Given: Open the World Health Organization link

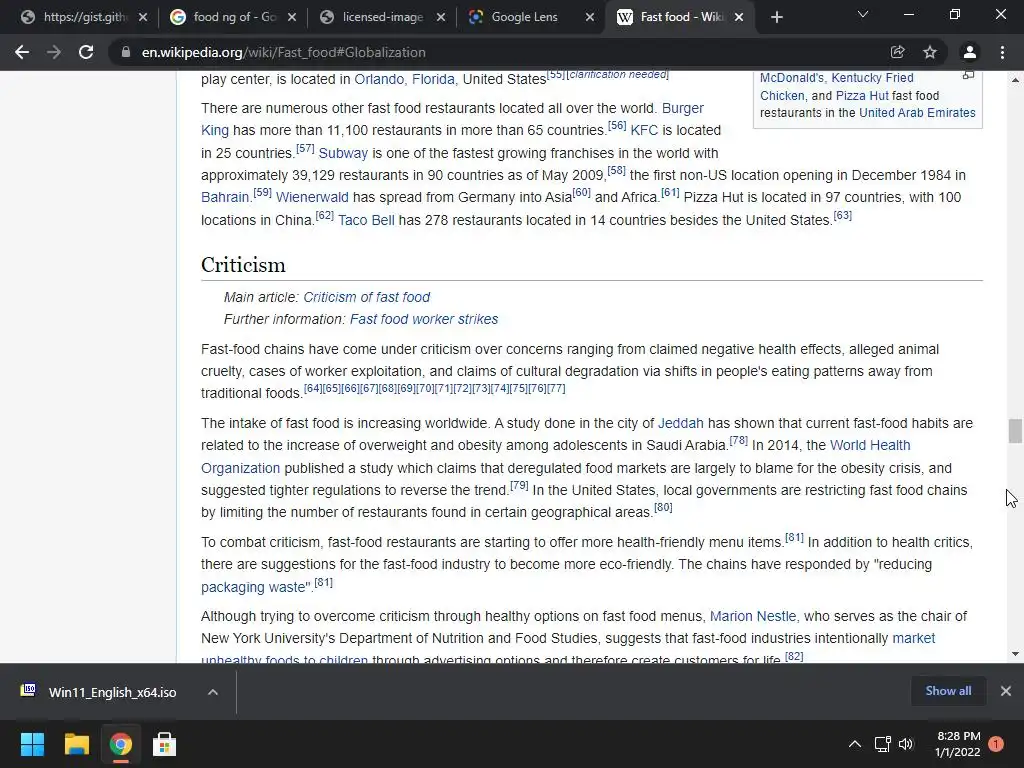Looking at the screenshot, I should pos(870,445).
